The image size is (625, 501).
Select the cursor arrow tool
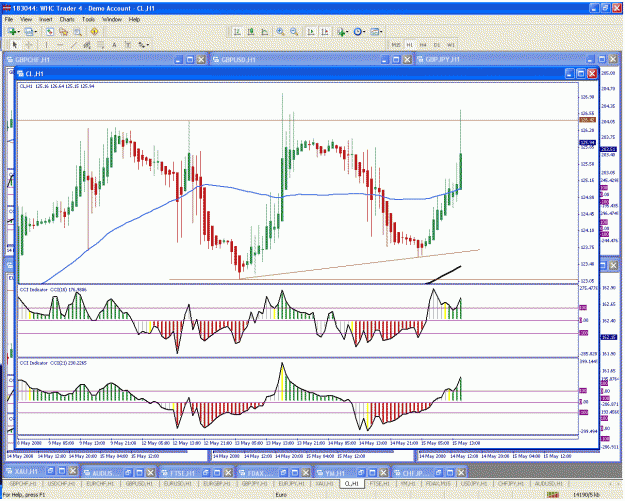pyautogui.click(x=15, y=45)
